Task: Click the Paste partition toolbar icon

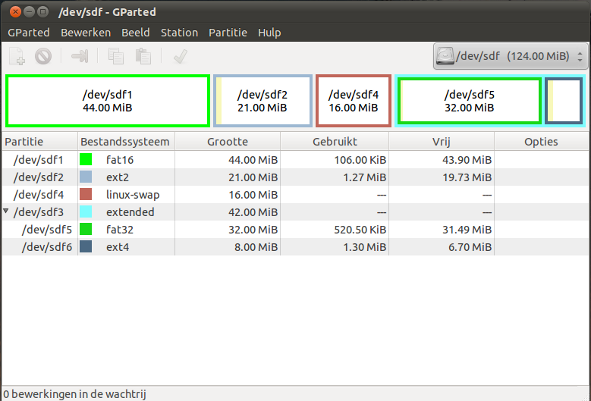Action: pos(143,57)
